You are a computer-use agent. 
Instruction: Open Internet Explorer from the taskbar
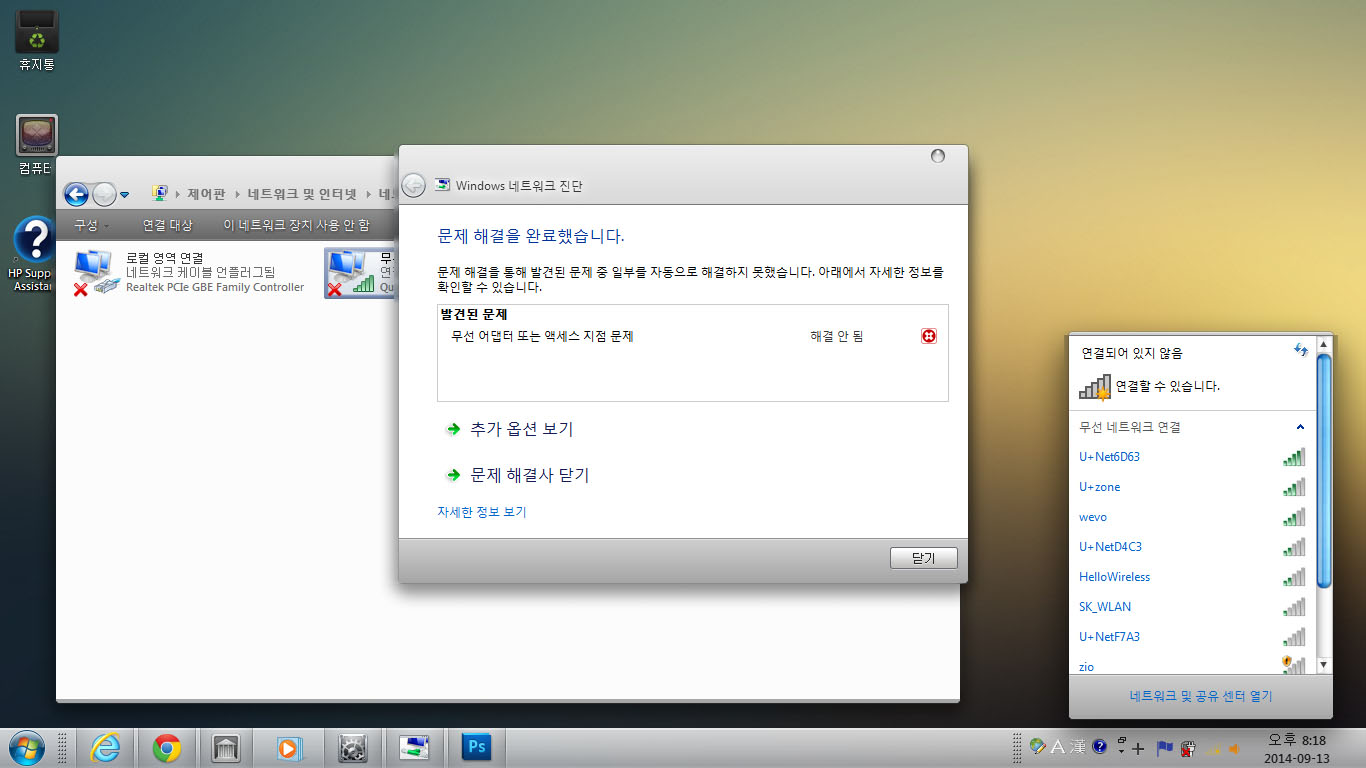click(105, 747)
